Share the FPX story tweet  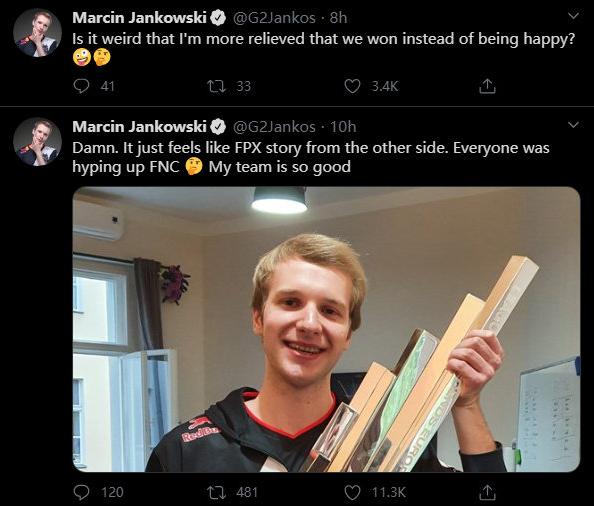(487, 492)
